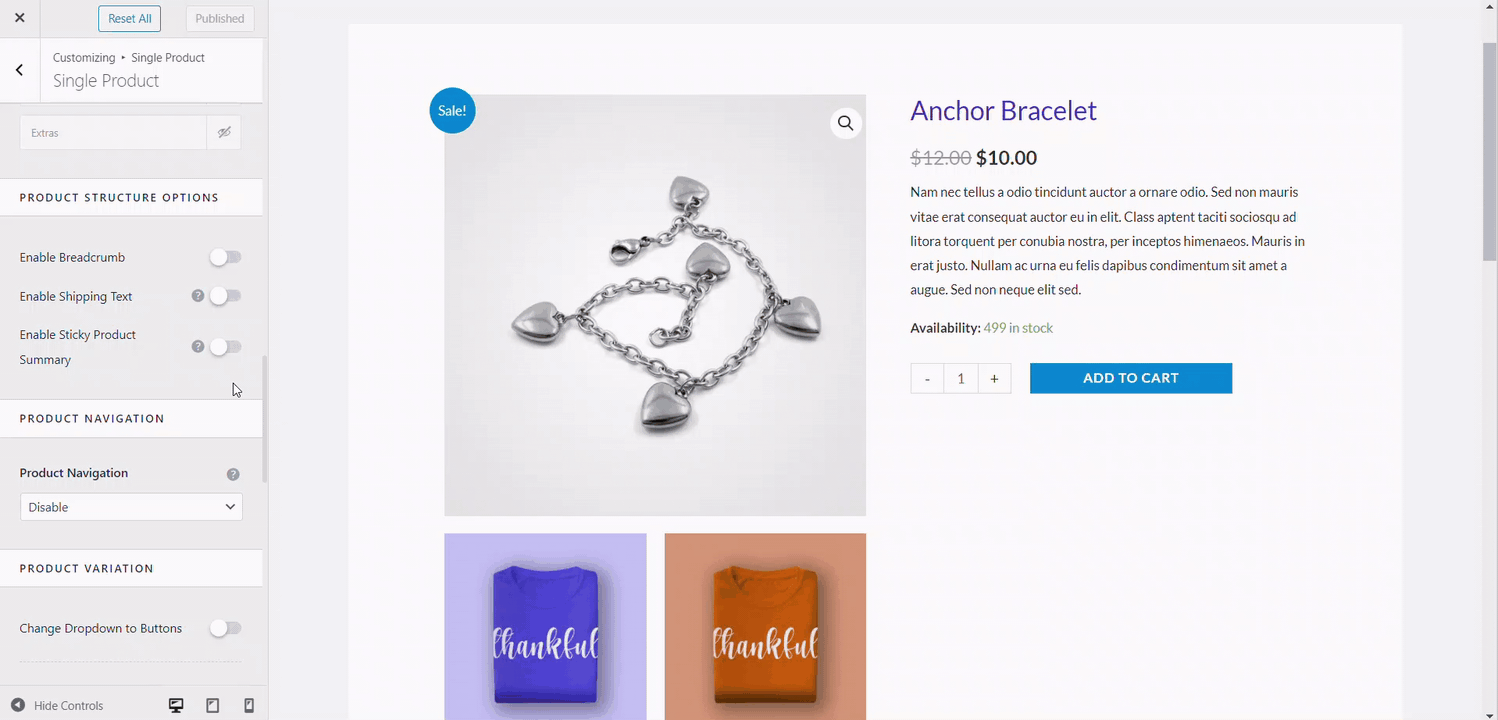
Task: Enable the Breadcrumb toggle
Action: (226, 257)
